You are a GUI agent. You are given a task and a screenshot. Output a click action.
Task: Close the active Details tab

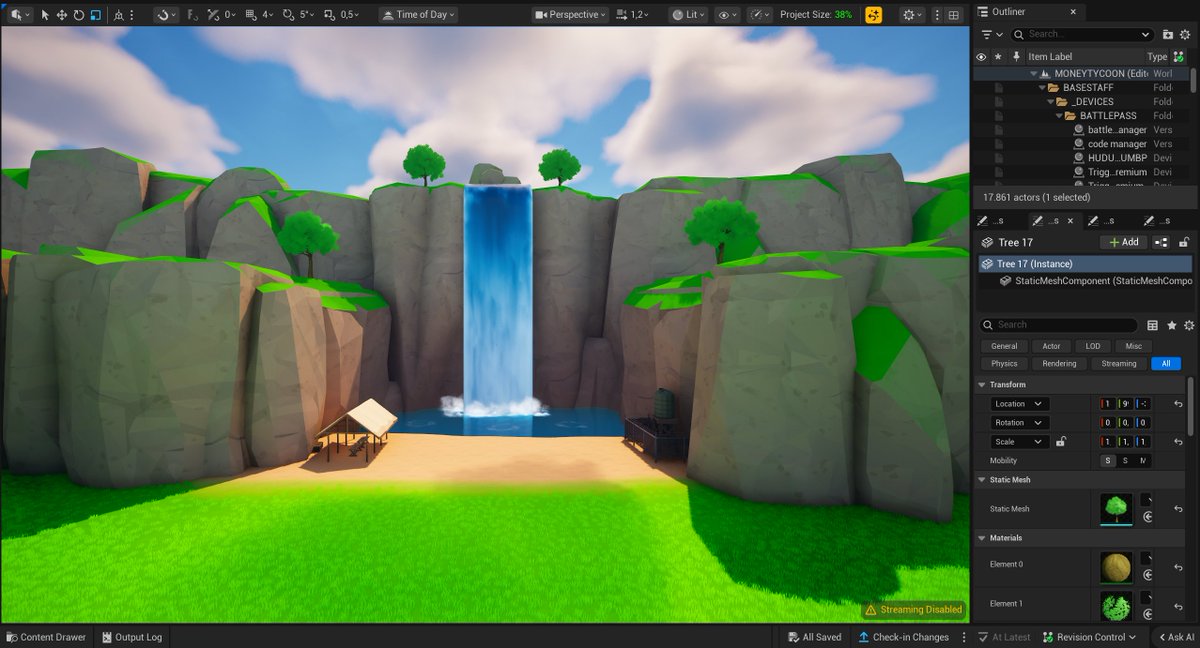click(x=1070, y=221)
